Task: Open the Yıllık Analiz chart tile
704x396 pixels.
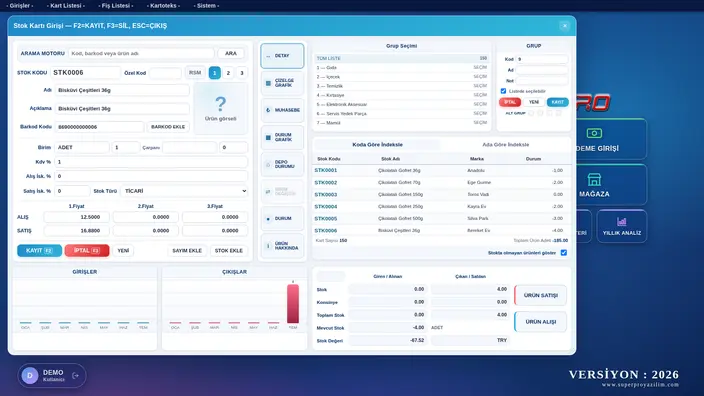Action: pos(621,226)
